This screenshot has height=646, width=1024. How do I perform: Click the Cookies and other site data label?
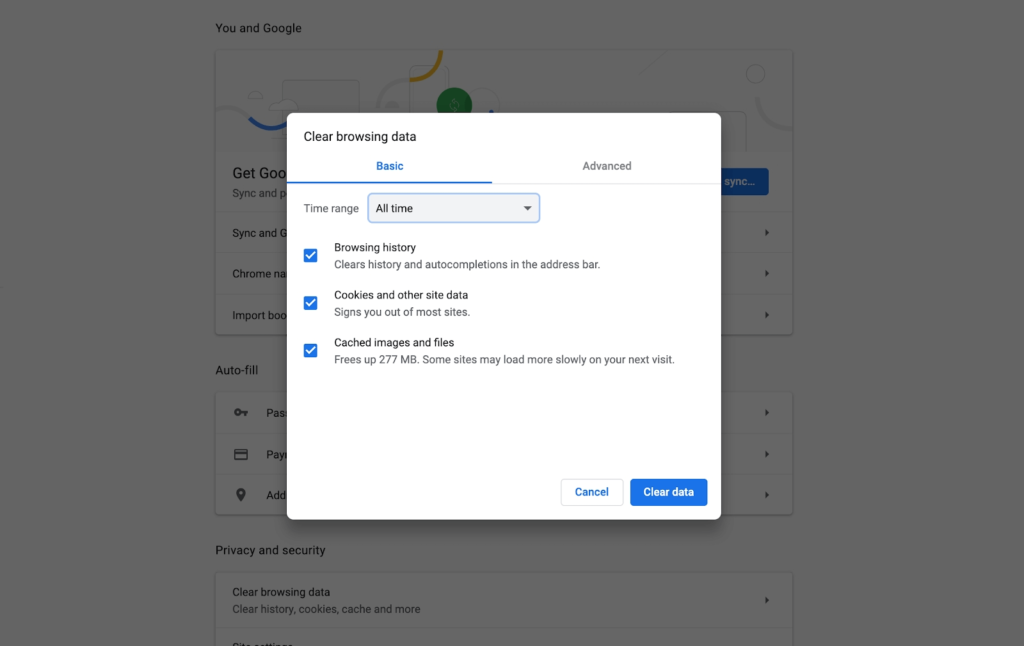[x=401, y=295]
